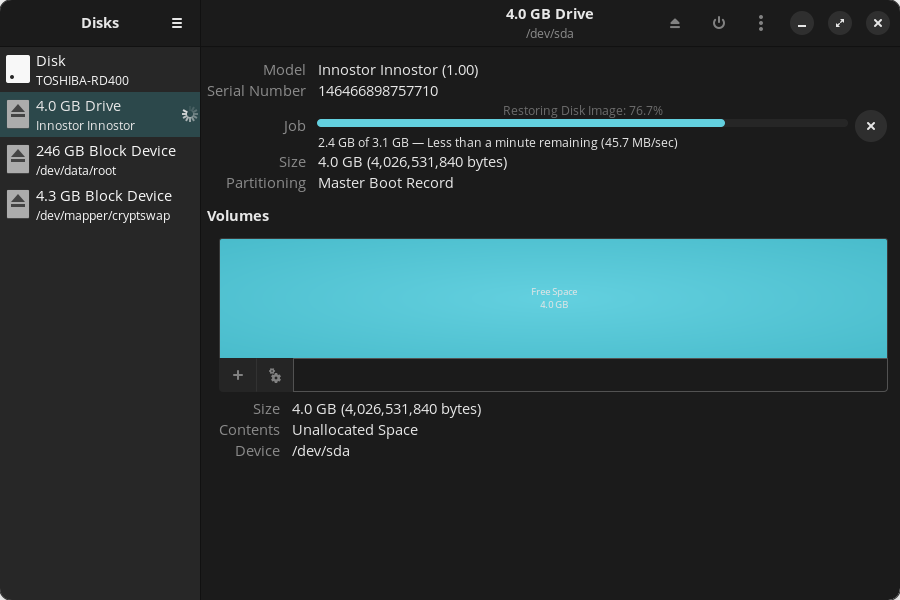Click the power off drive icon
The height and width of the screenshot is (600, 900).
coord(718,23)
